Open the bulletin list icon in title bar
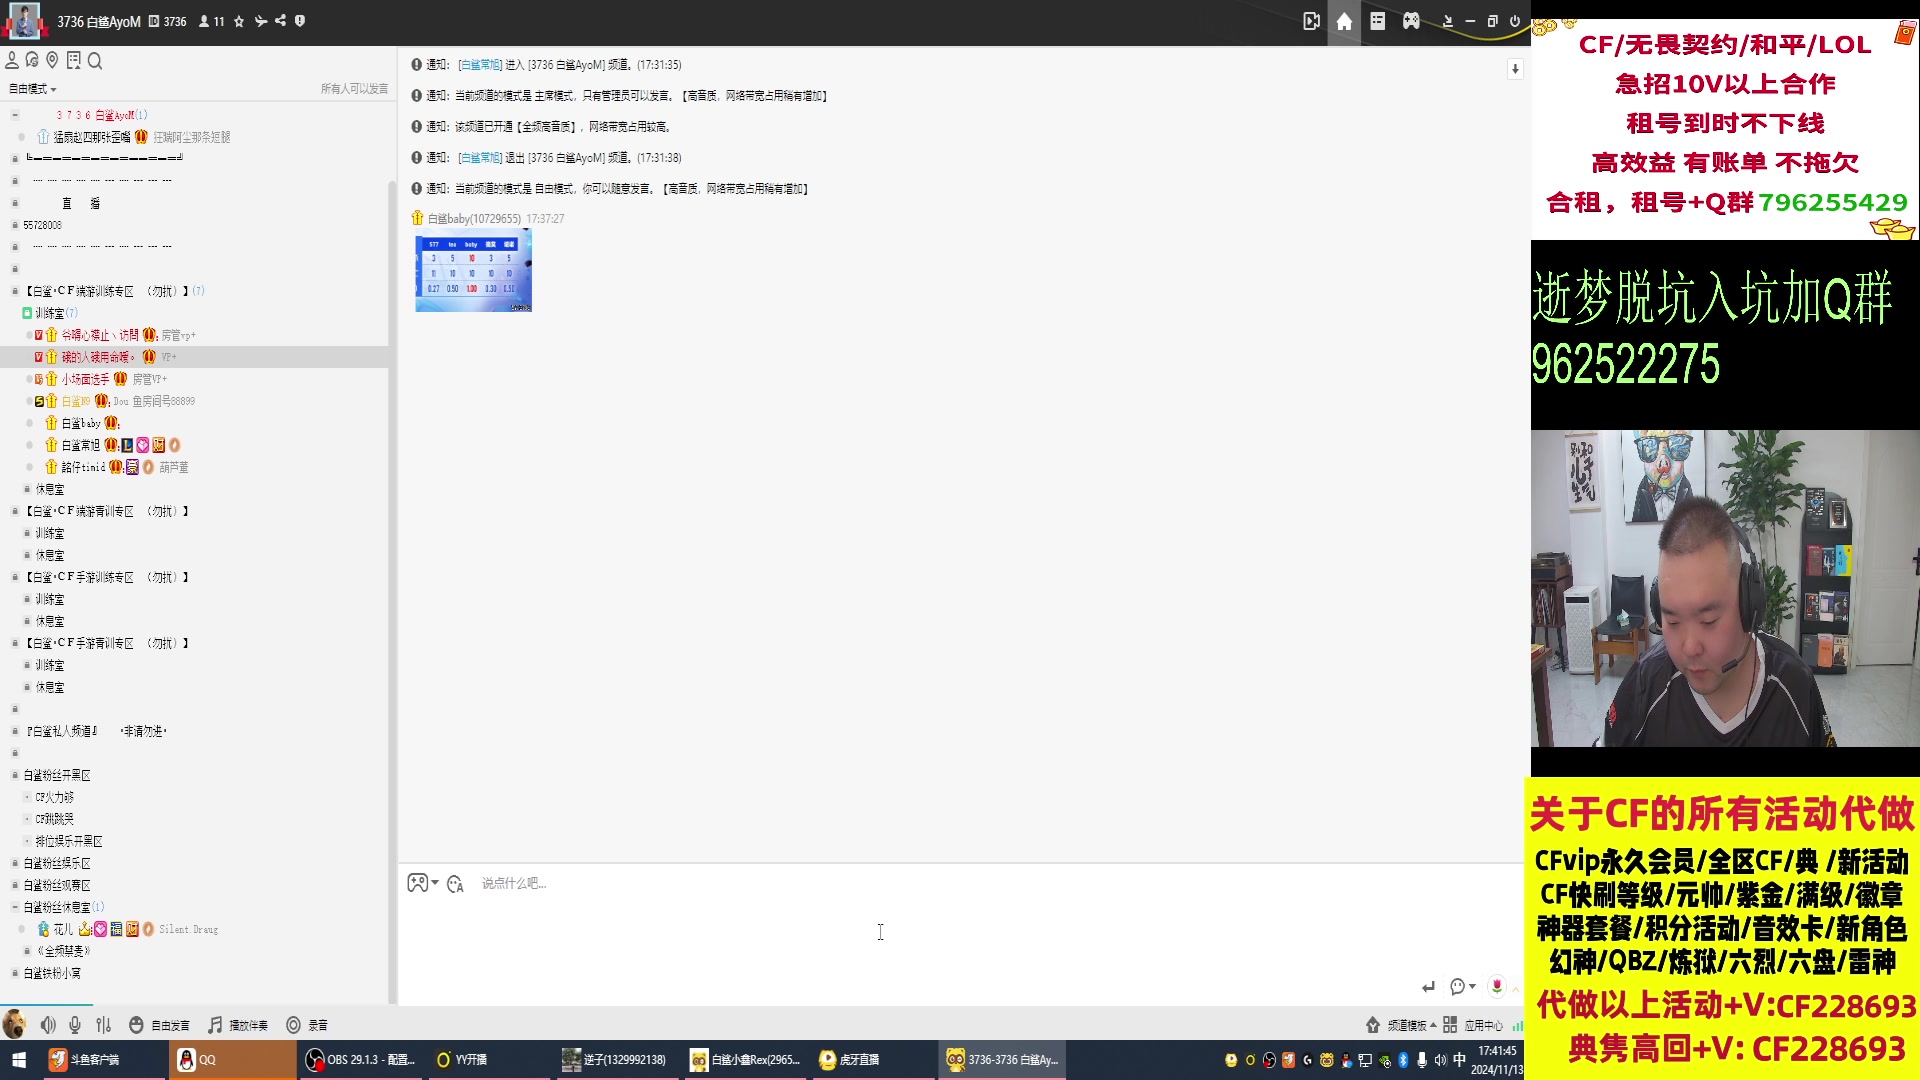1920x1080 pixels. tap(1377, 21)
